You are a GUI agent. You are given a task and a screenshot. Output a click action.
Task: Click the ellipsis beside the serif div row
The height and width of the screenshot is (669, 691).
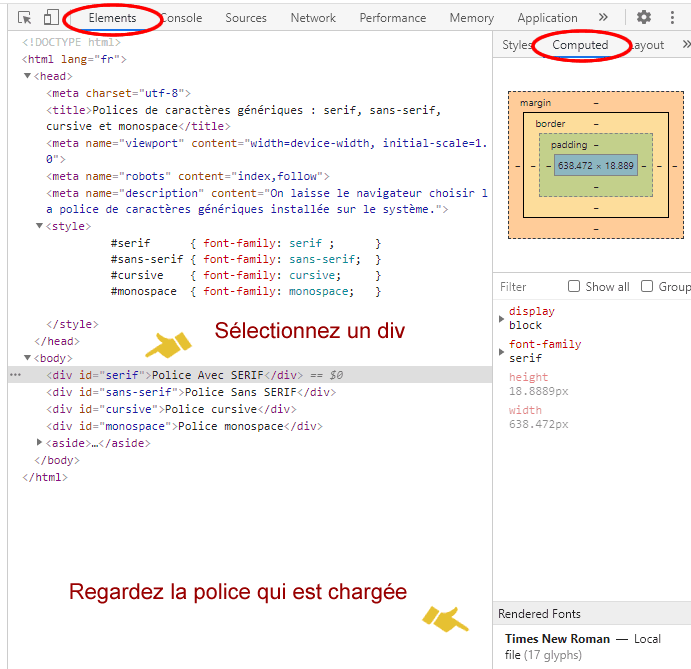[15, 375]
